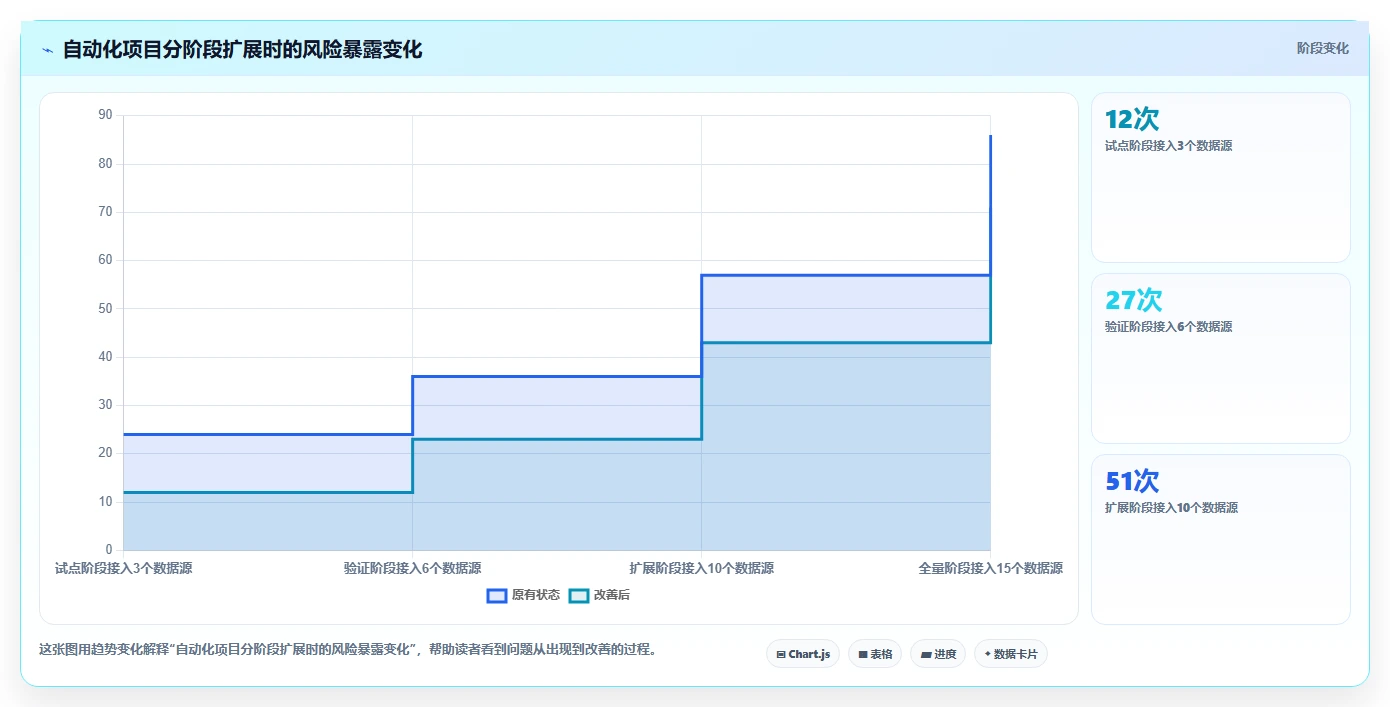Click the 阶段变化 label in header
The width and height of the screenshot is (1390, 707).
[1323, 48]
